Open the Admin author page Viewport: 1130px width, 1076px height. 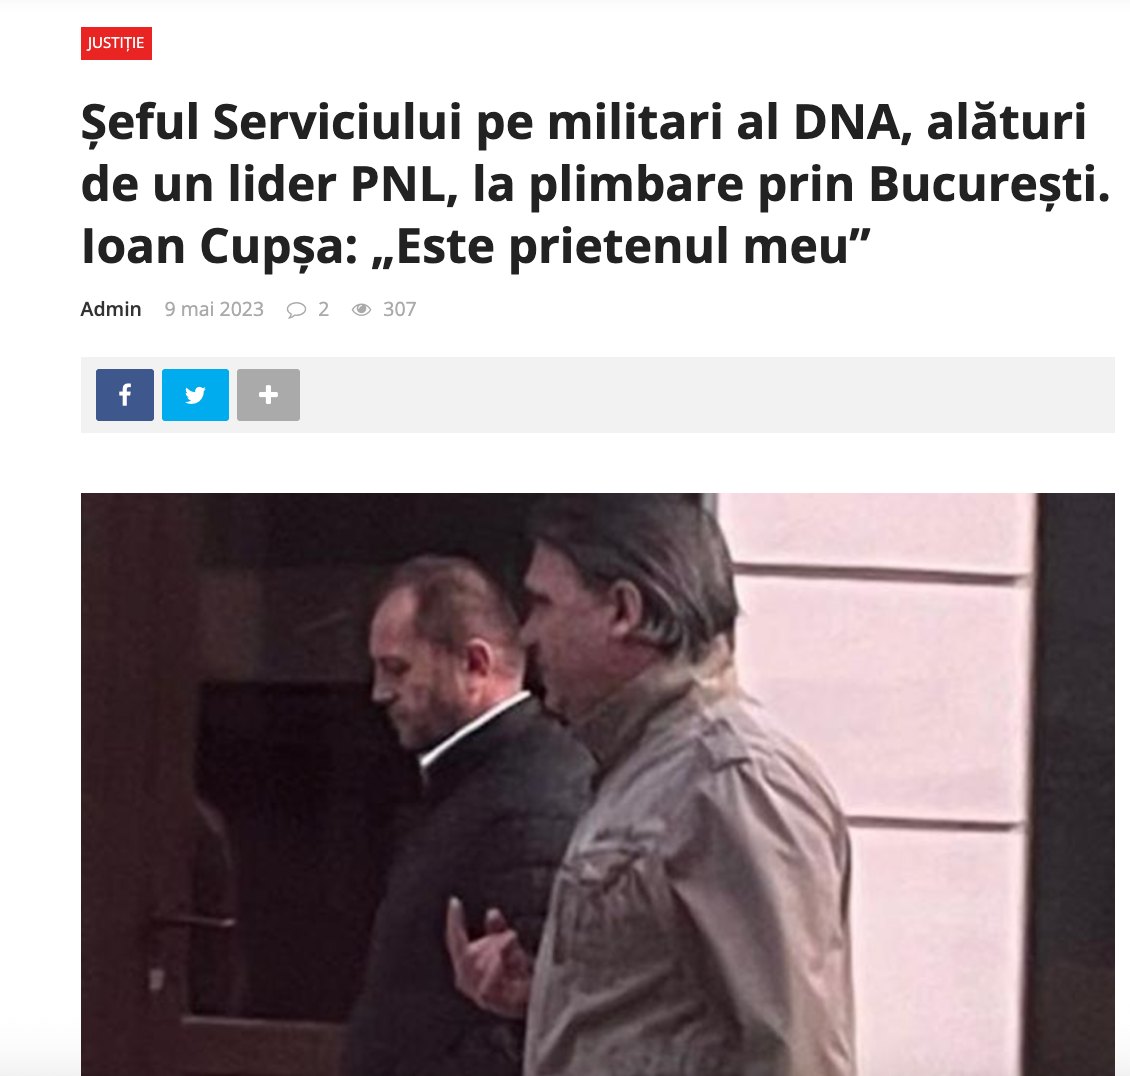110,309
